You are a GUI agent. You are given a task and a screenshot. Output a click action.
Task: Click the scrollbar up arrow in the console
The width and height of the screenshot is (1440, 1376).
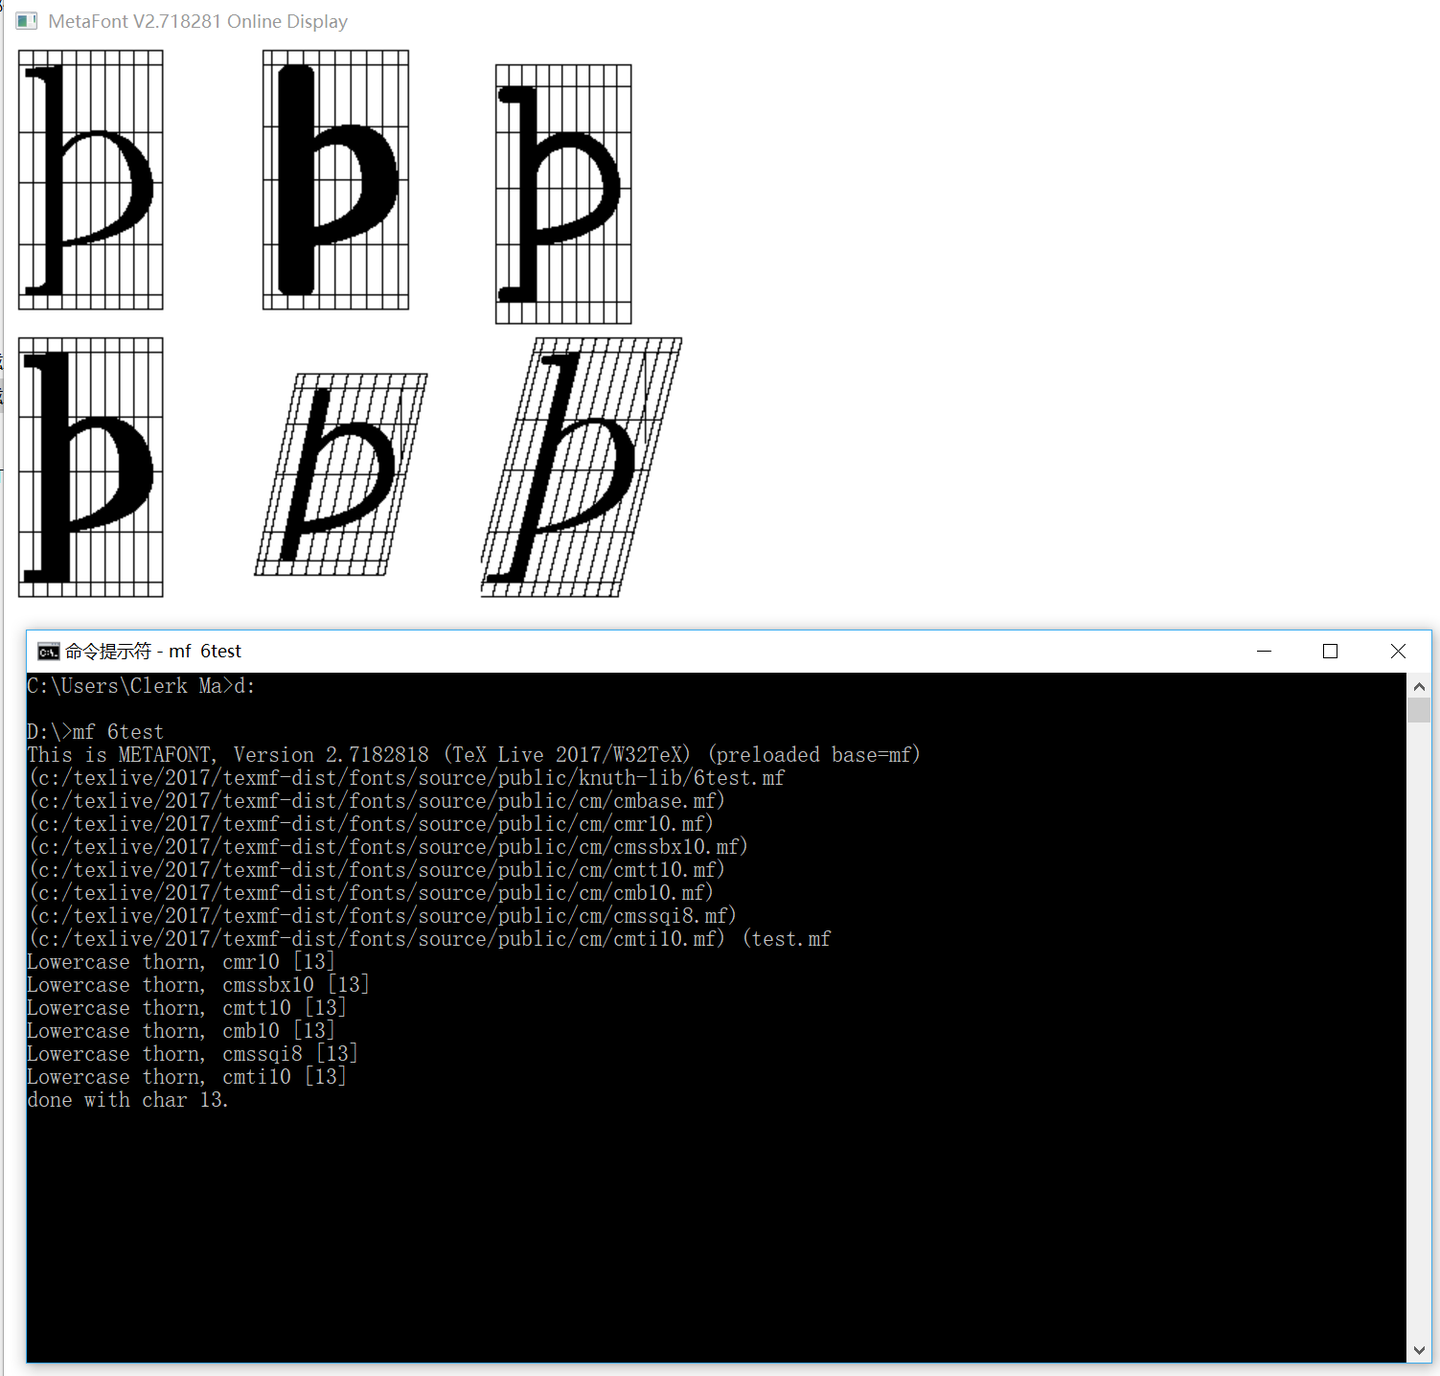coord(1419,686)
